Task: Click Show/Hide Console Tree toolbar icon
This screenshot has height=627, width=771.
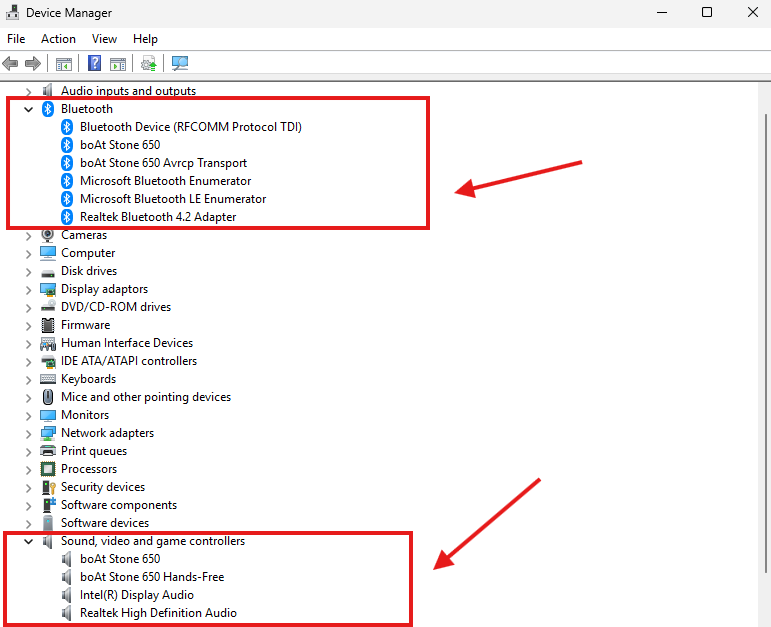Action: [x=64, y=64]
